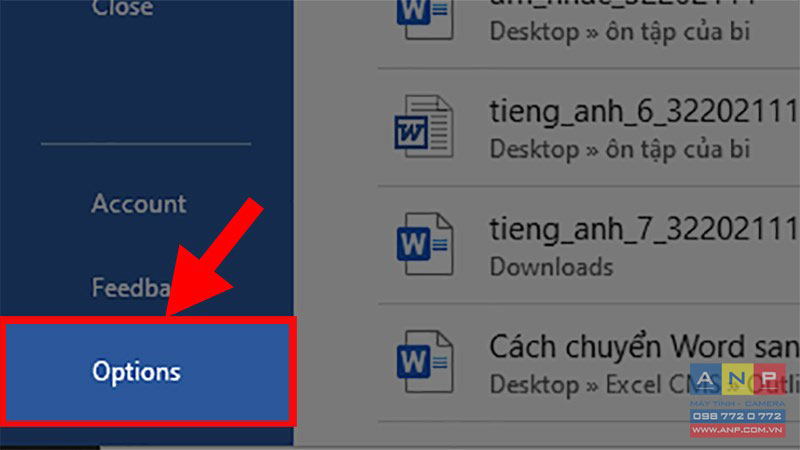Click the legacy Word document icon for tieng_anh_6
Screen dimensions: 800x450
(424, 127)
